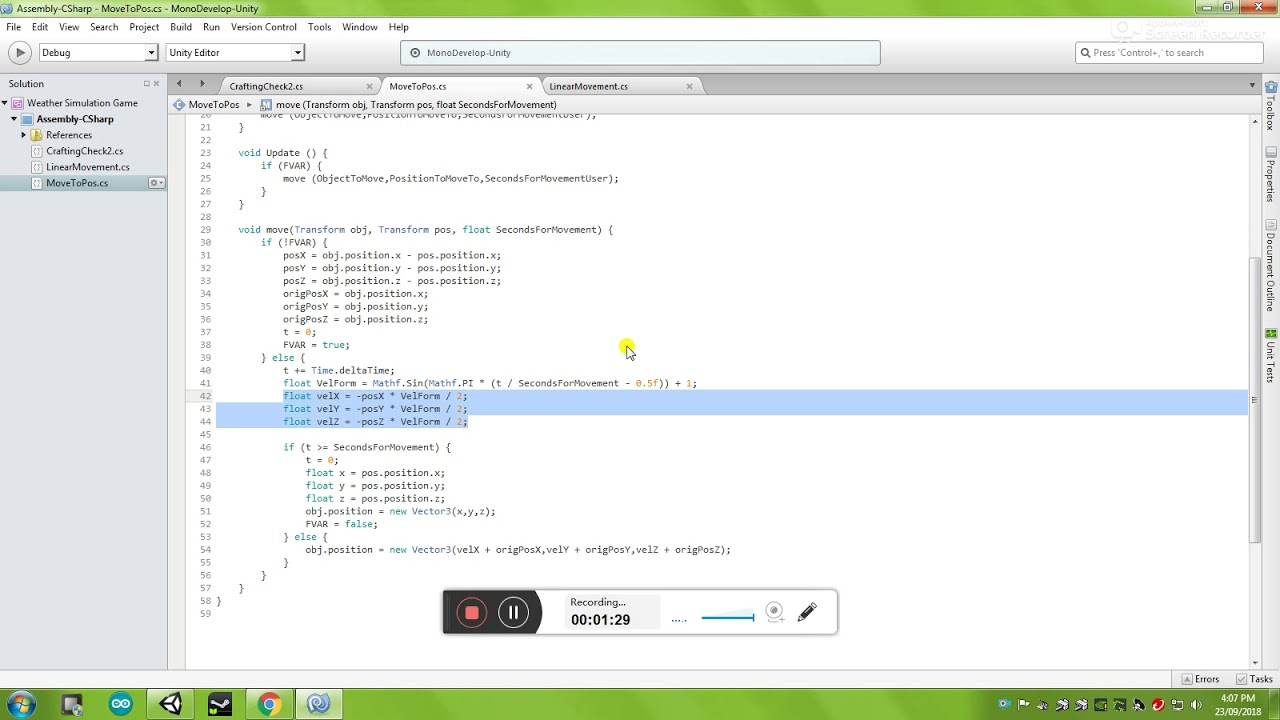Open the Errors pad
The width and height of the screenshot is (1280, 720).
click(1200, 679)
